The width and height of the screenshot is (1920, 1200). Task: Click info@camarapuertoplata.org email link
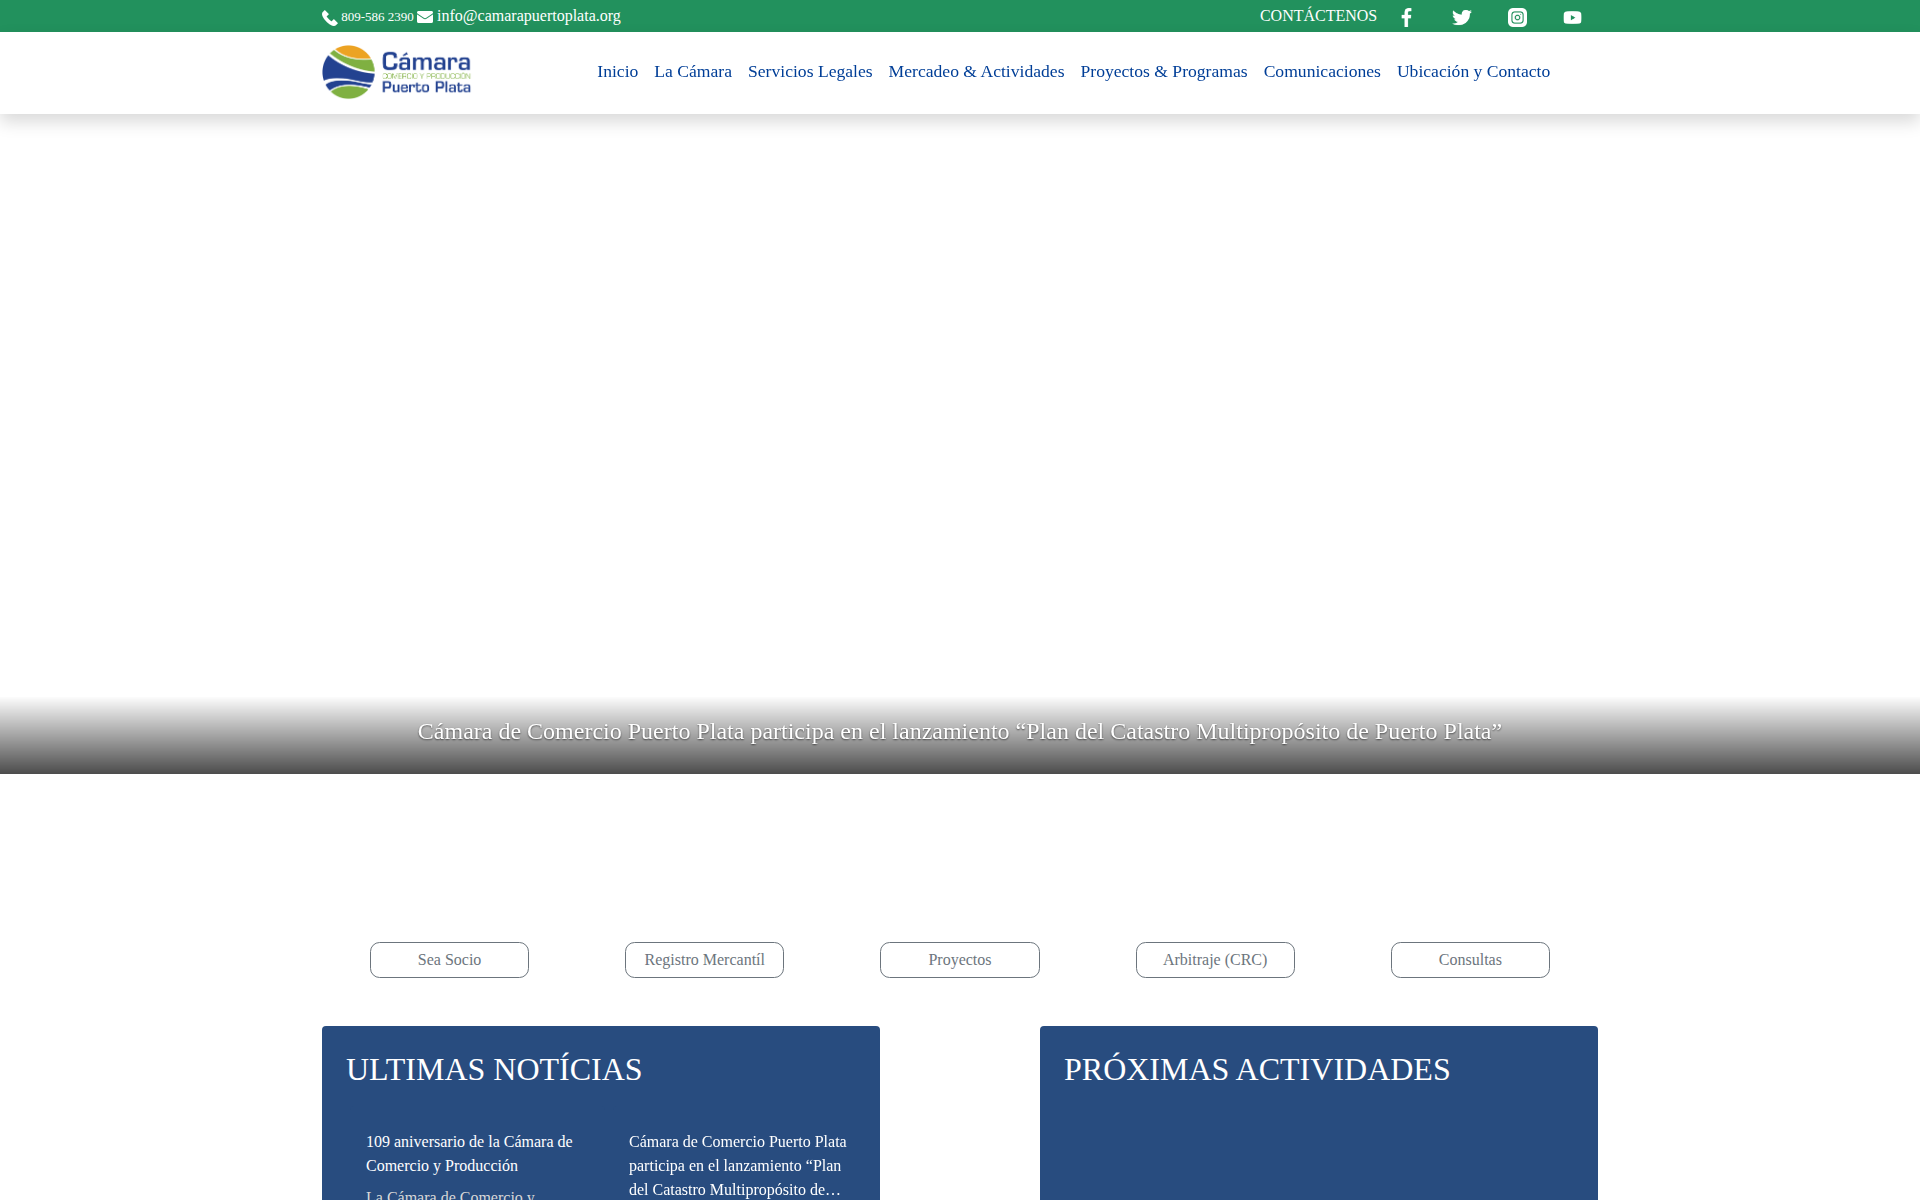pos(529,16)
